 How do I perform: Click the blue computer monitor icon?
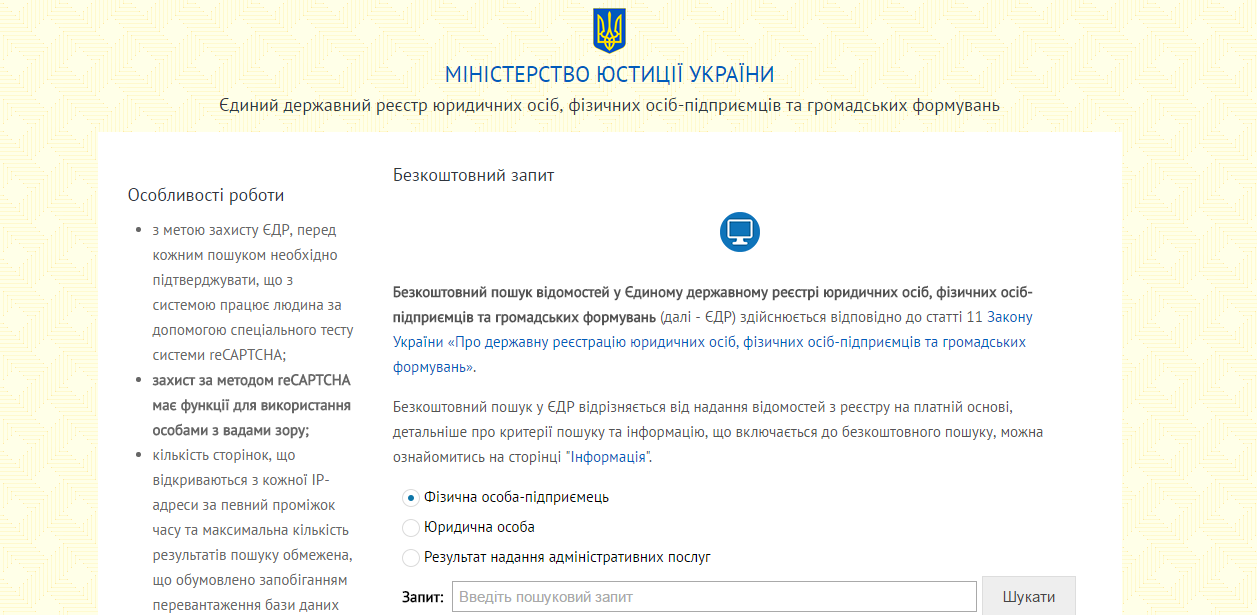click(740, 231)
